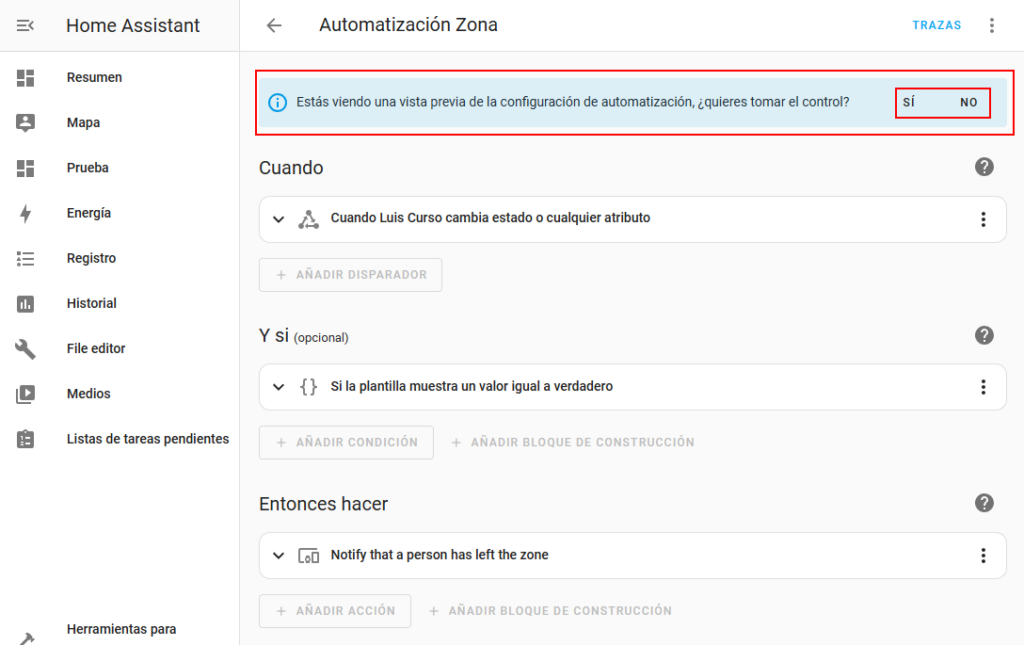This screenshot has height=645, width=1024.
Task: Open Energía in the sidebar
Action: click(88, 213)
